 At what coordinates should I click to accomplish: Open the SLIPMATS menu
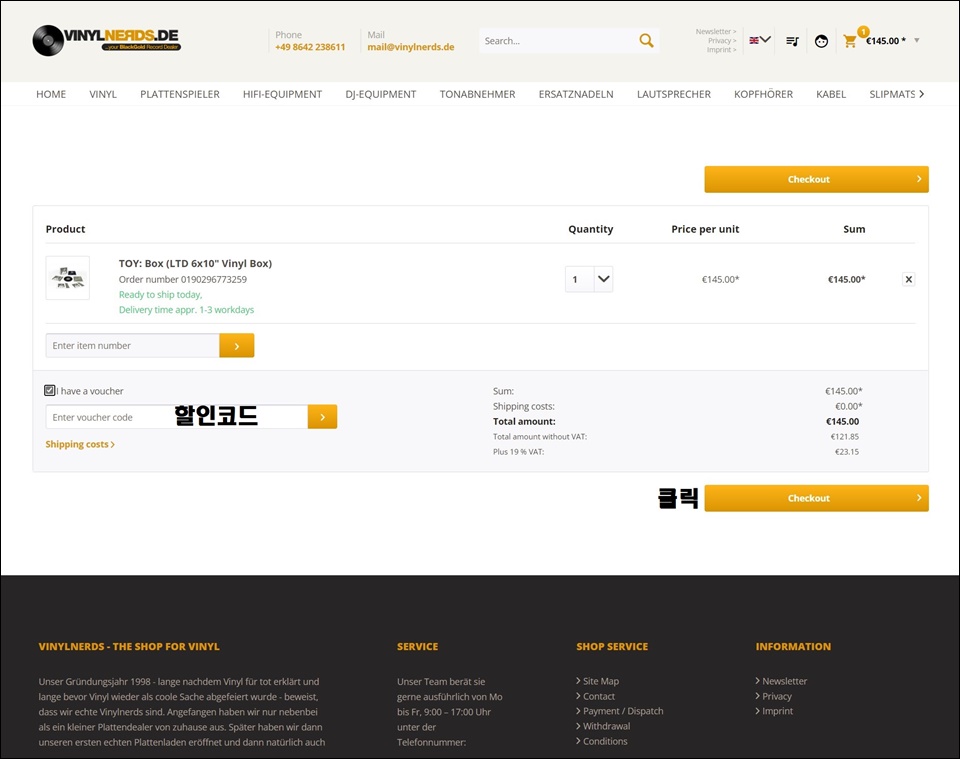[x=893, y=94]
